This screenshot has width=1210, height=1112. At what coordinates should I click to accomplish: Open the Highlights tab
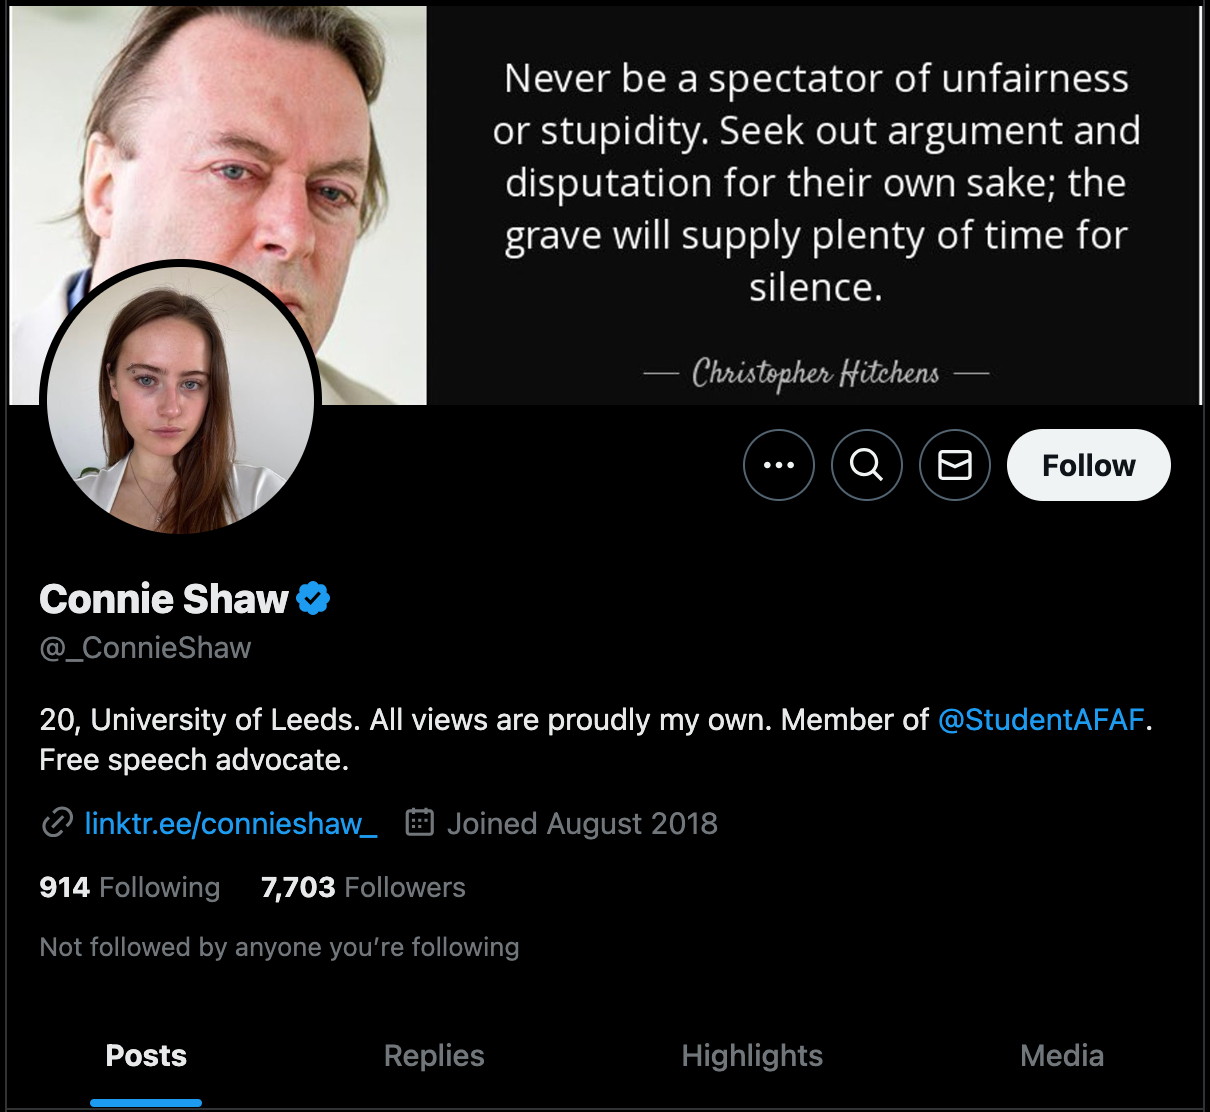pyautogui.click(x=752, y=1056)
